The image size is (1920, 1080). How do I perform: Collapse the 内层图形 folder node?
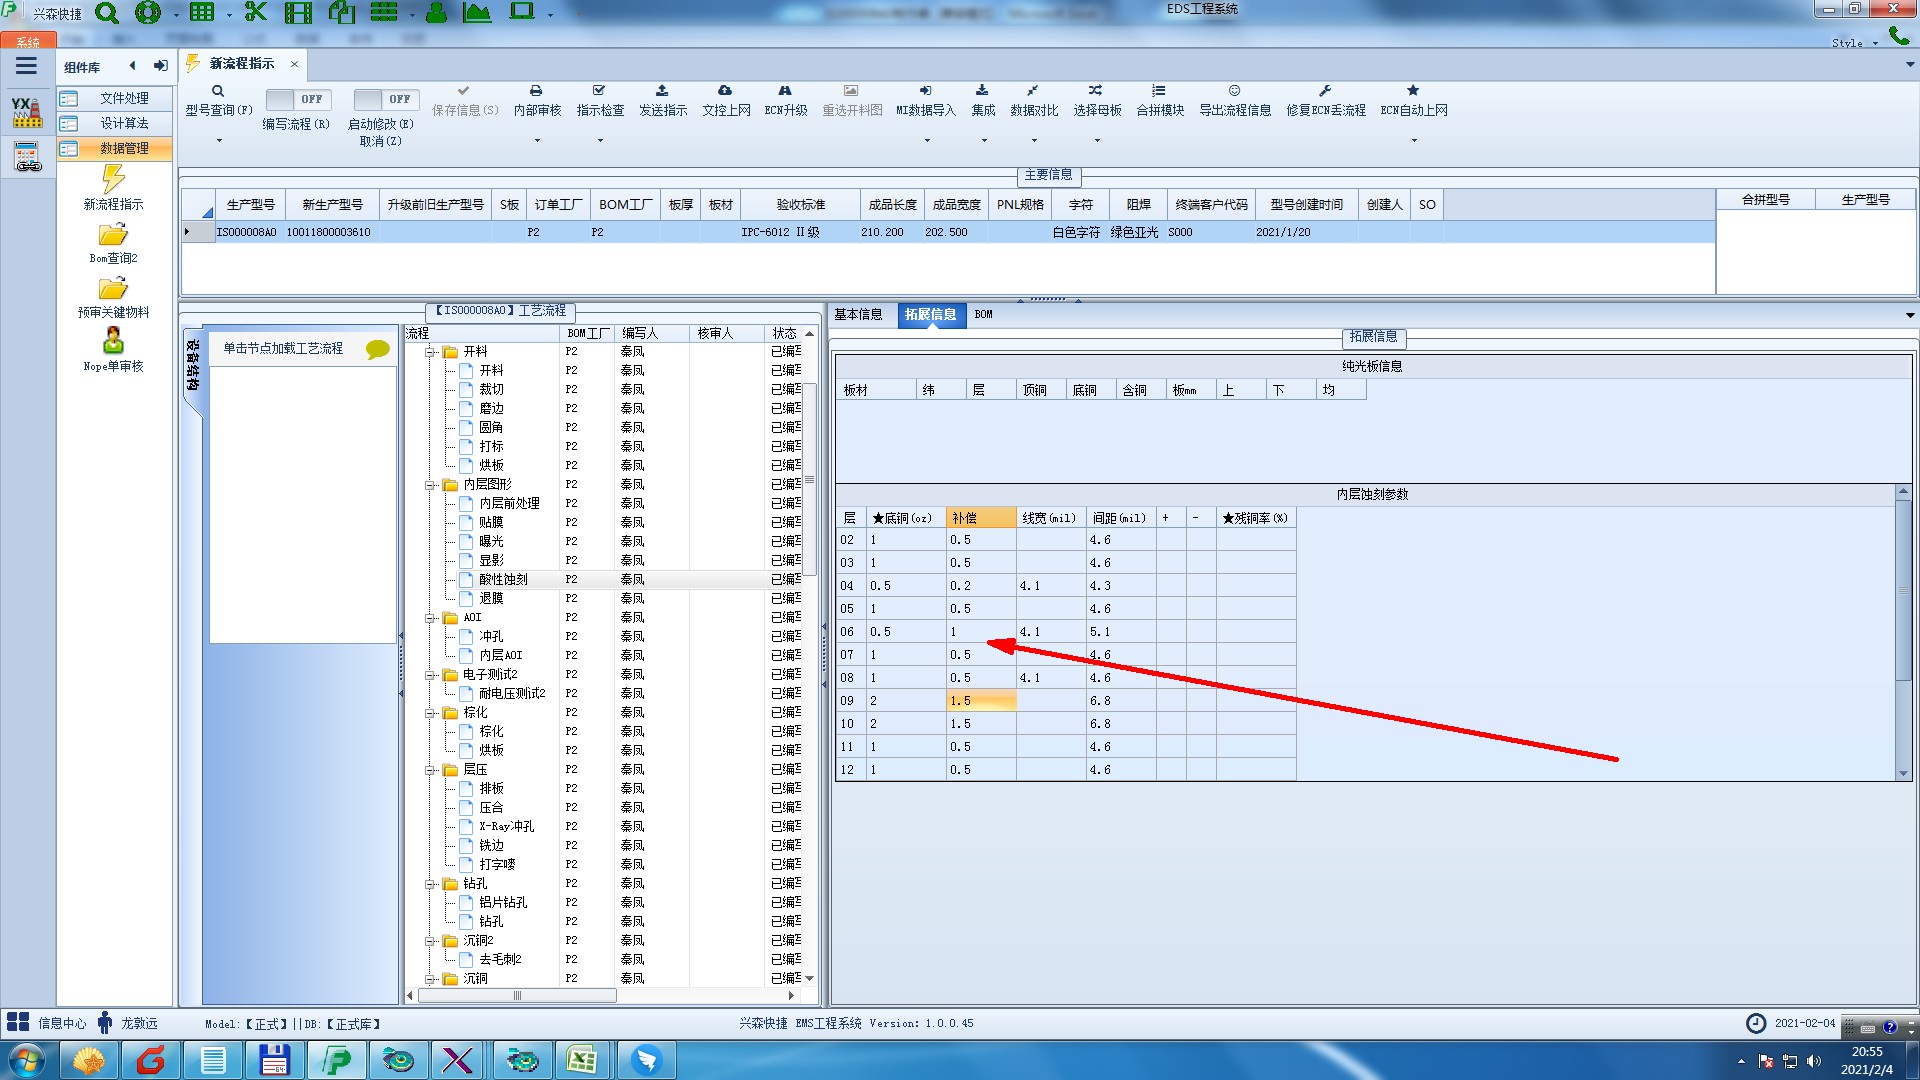pos(430,485)
